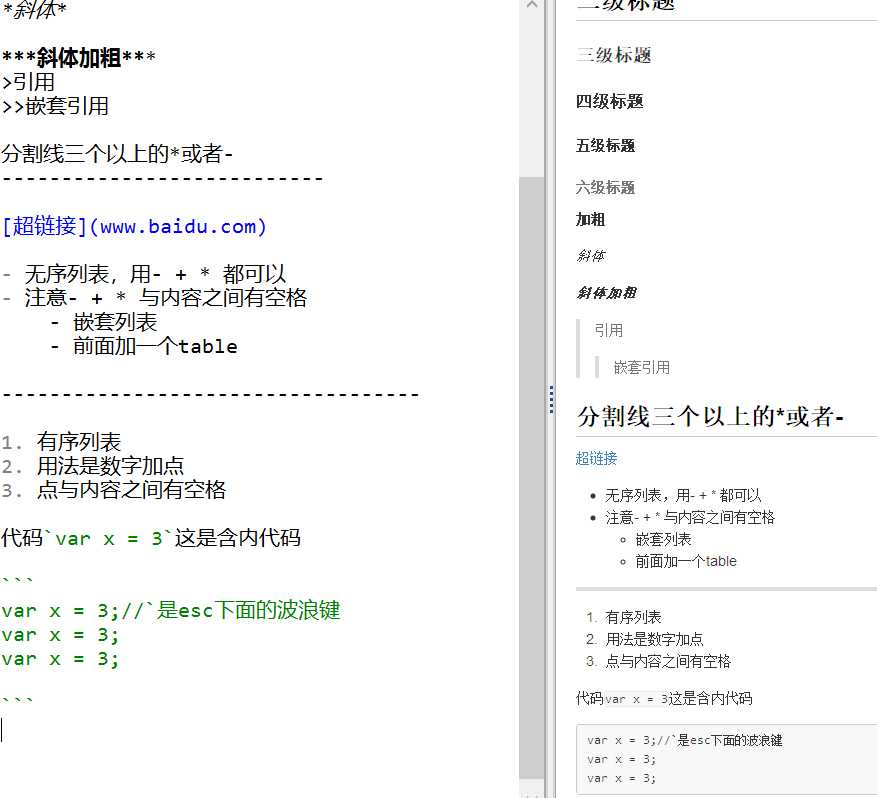Screen dimensions: 877x798
Task: Click the 四级标题 heading in the preview
Action: (x=610, y=101)
